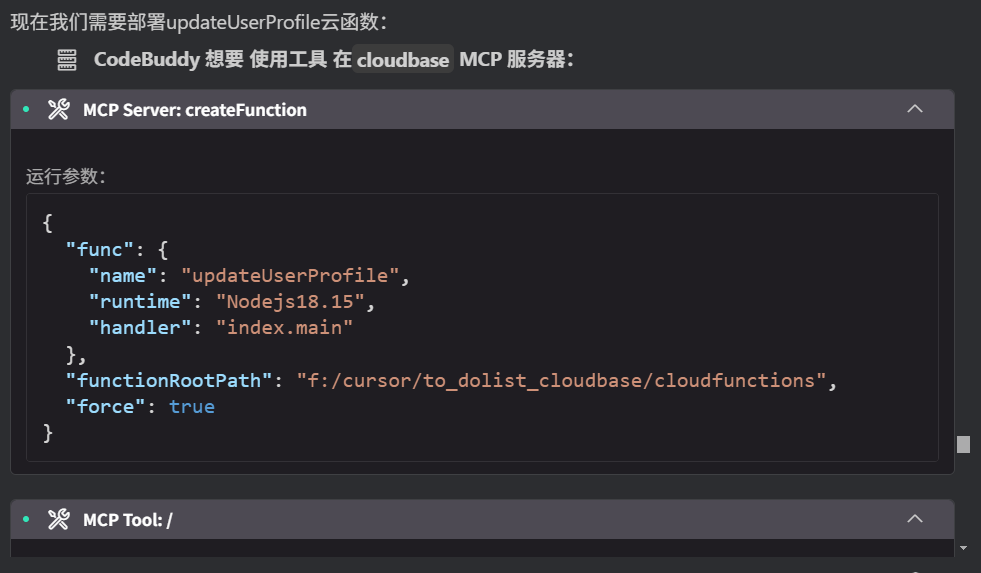This screenshot has height=573, width=981.
Task: Click the wrench icon in the createFunction header
Action: click(59, 110)
